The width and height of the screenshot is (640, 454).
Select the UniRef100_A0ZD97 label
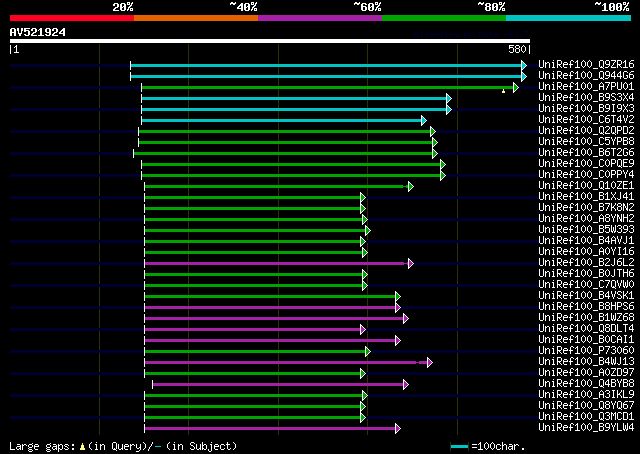tap(586, 373)
